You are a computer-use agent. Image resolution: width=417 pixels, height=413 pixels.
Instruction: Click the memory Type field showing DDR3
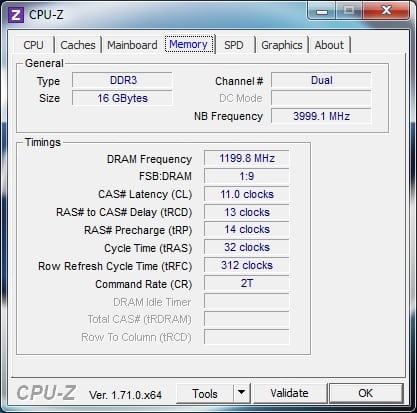tap(122, 80)
